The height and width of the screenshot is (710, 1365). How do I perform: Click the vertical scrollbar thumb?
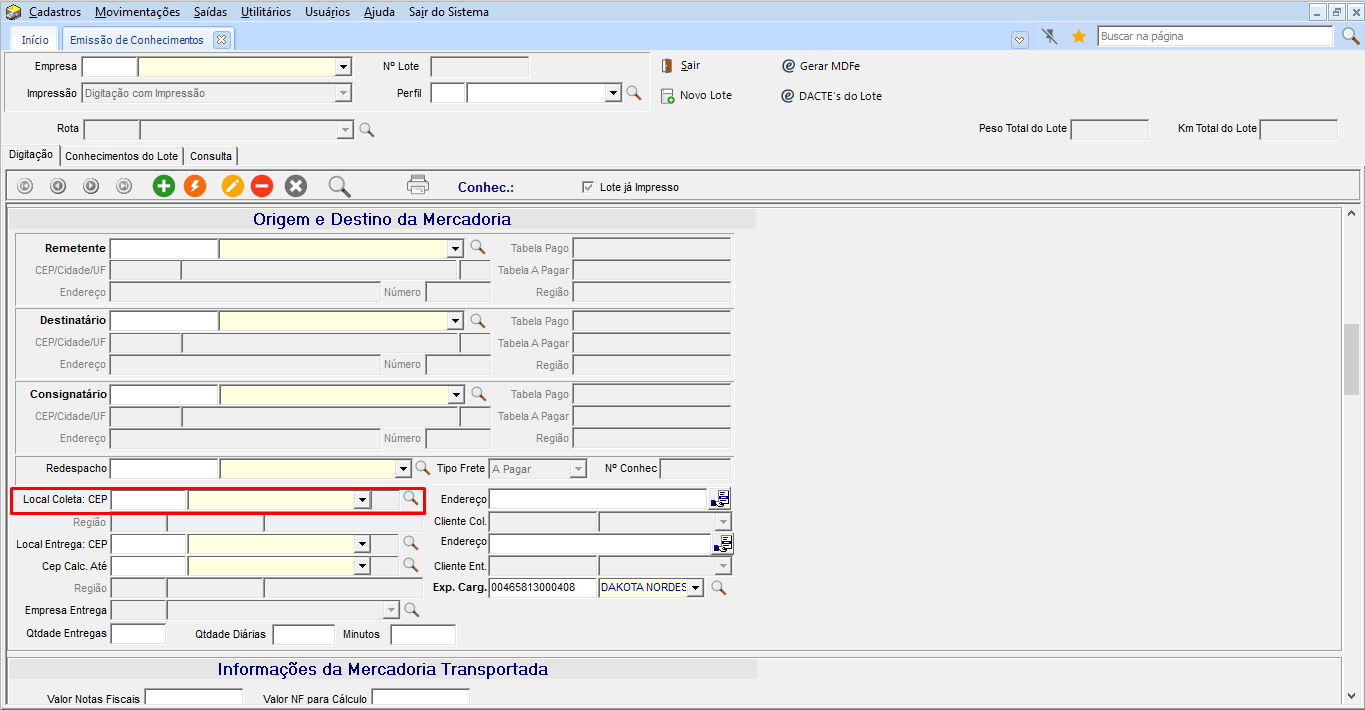click(1351, 359)
